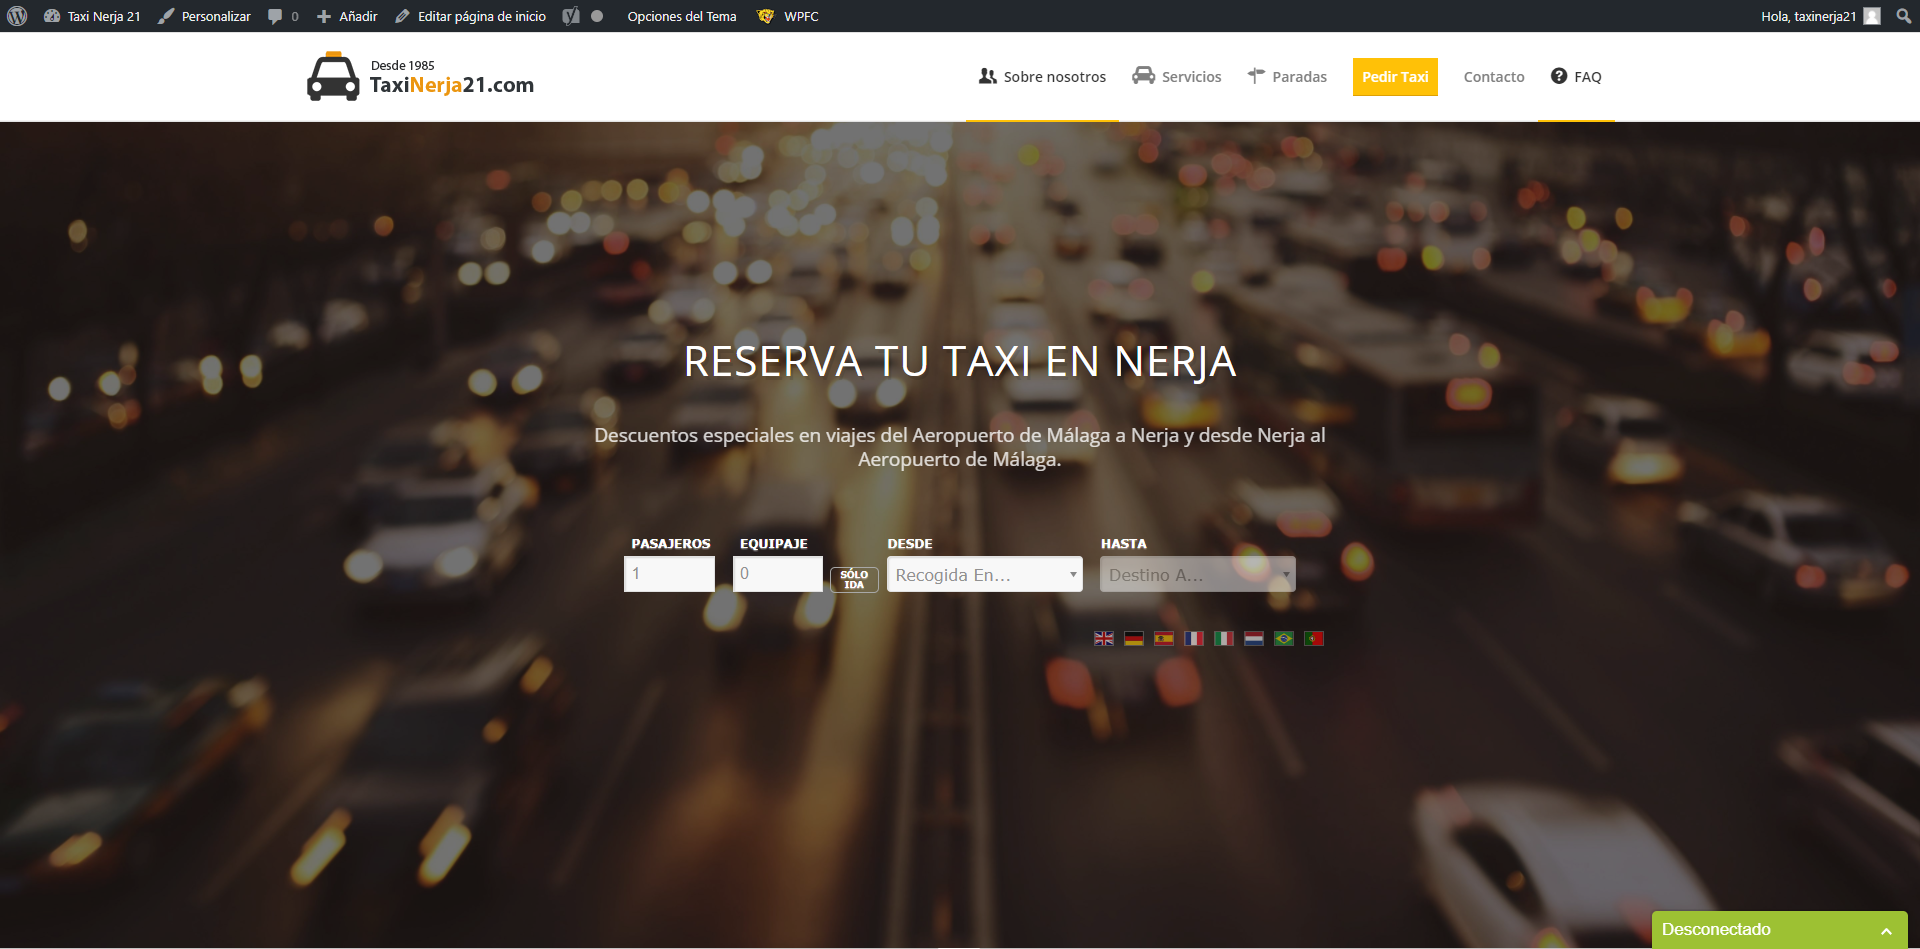Click the HASTA dropdown arrow

1286,574
